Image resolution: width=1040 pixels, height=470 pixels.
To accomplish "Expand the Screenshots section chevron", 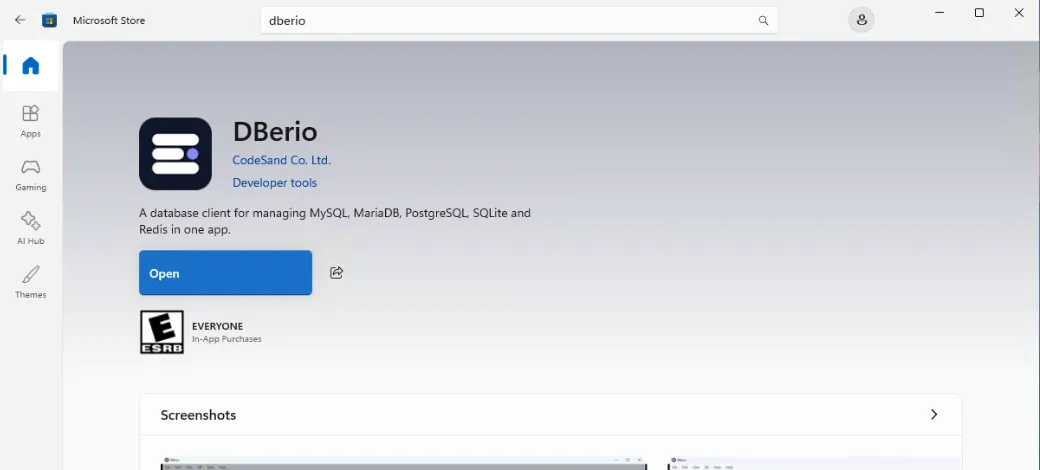I will tap(934, 414).
